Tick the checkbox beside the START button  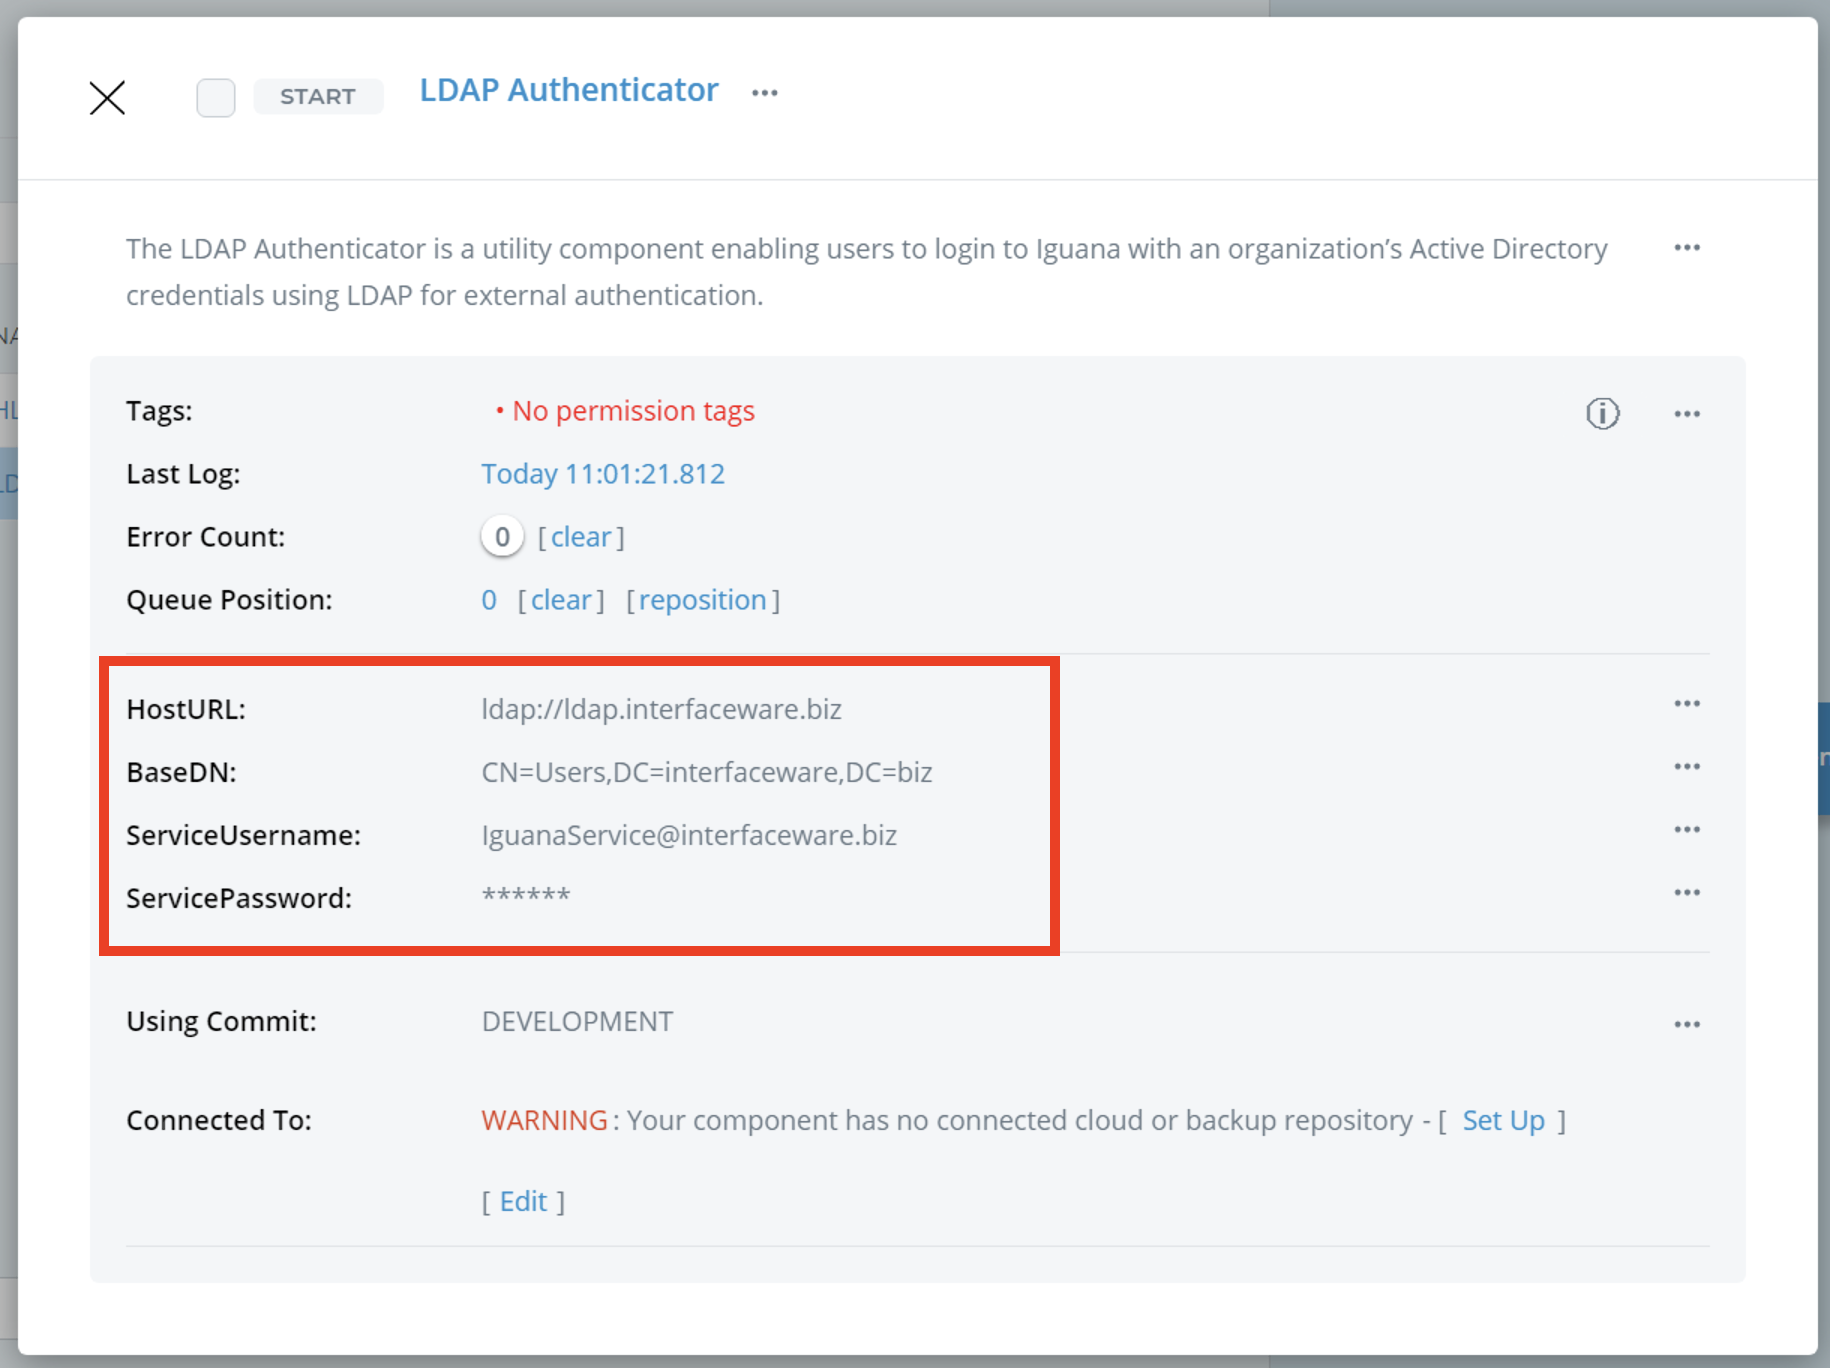click(216, 98)
